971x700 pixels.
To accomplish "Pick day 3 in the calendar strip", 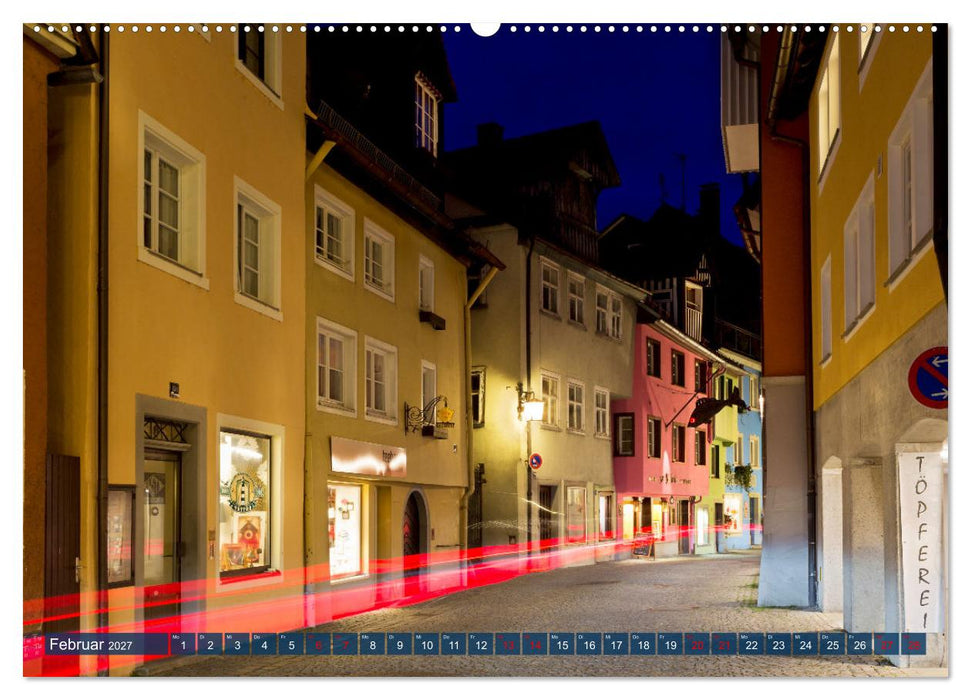I will 237,644.
